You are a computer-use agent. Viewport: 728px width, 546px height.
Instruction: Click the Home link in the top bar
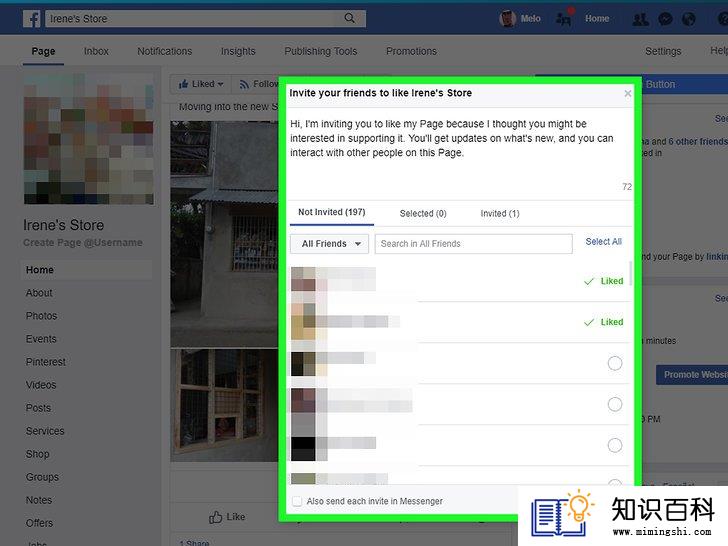click(x=597, y=19)
